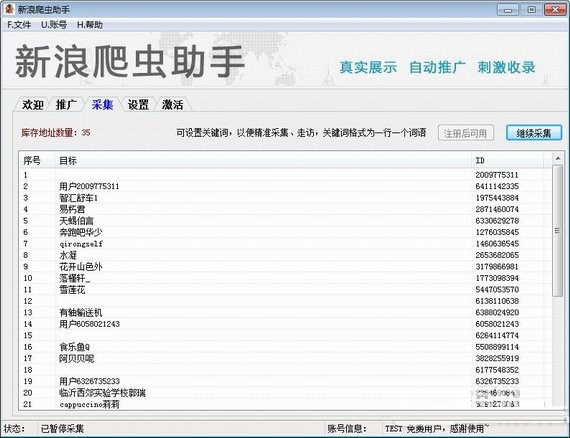Screen dimensions: 570x438
Task: Select the 雪莲花 row
Action: 285,290
